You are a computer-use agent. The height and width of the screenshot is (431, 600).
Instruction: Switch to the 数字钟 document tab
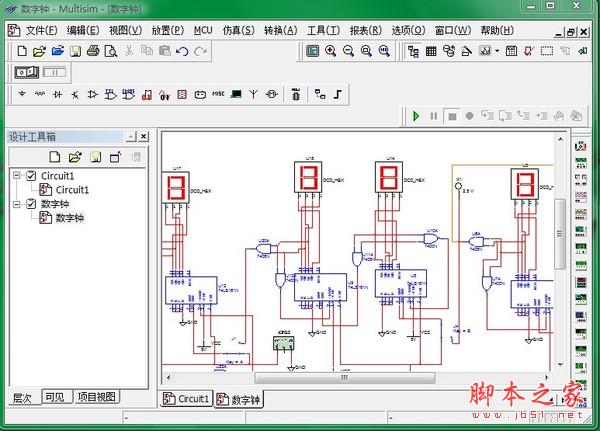238,400
